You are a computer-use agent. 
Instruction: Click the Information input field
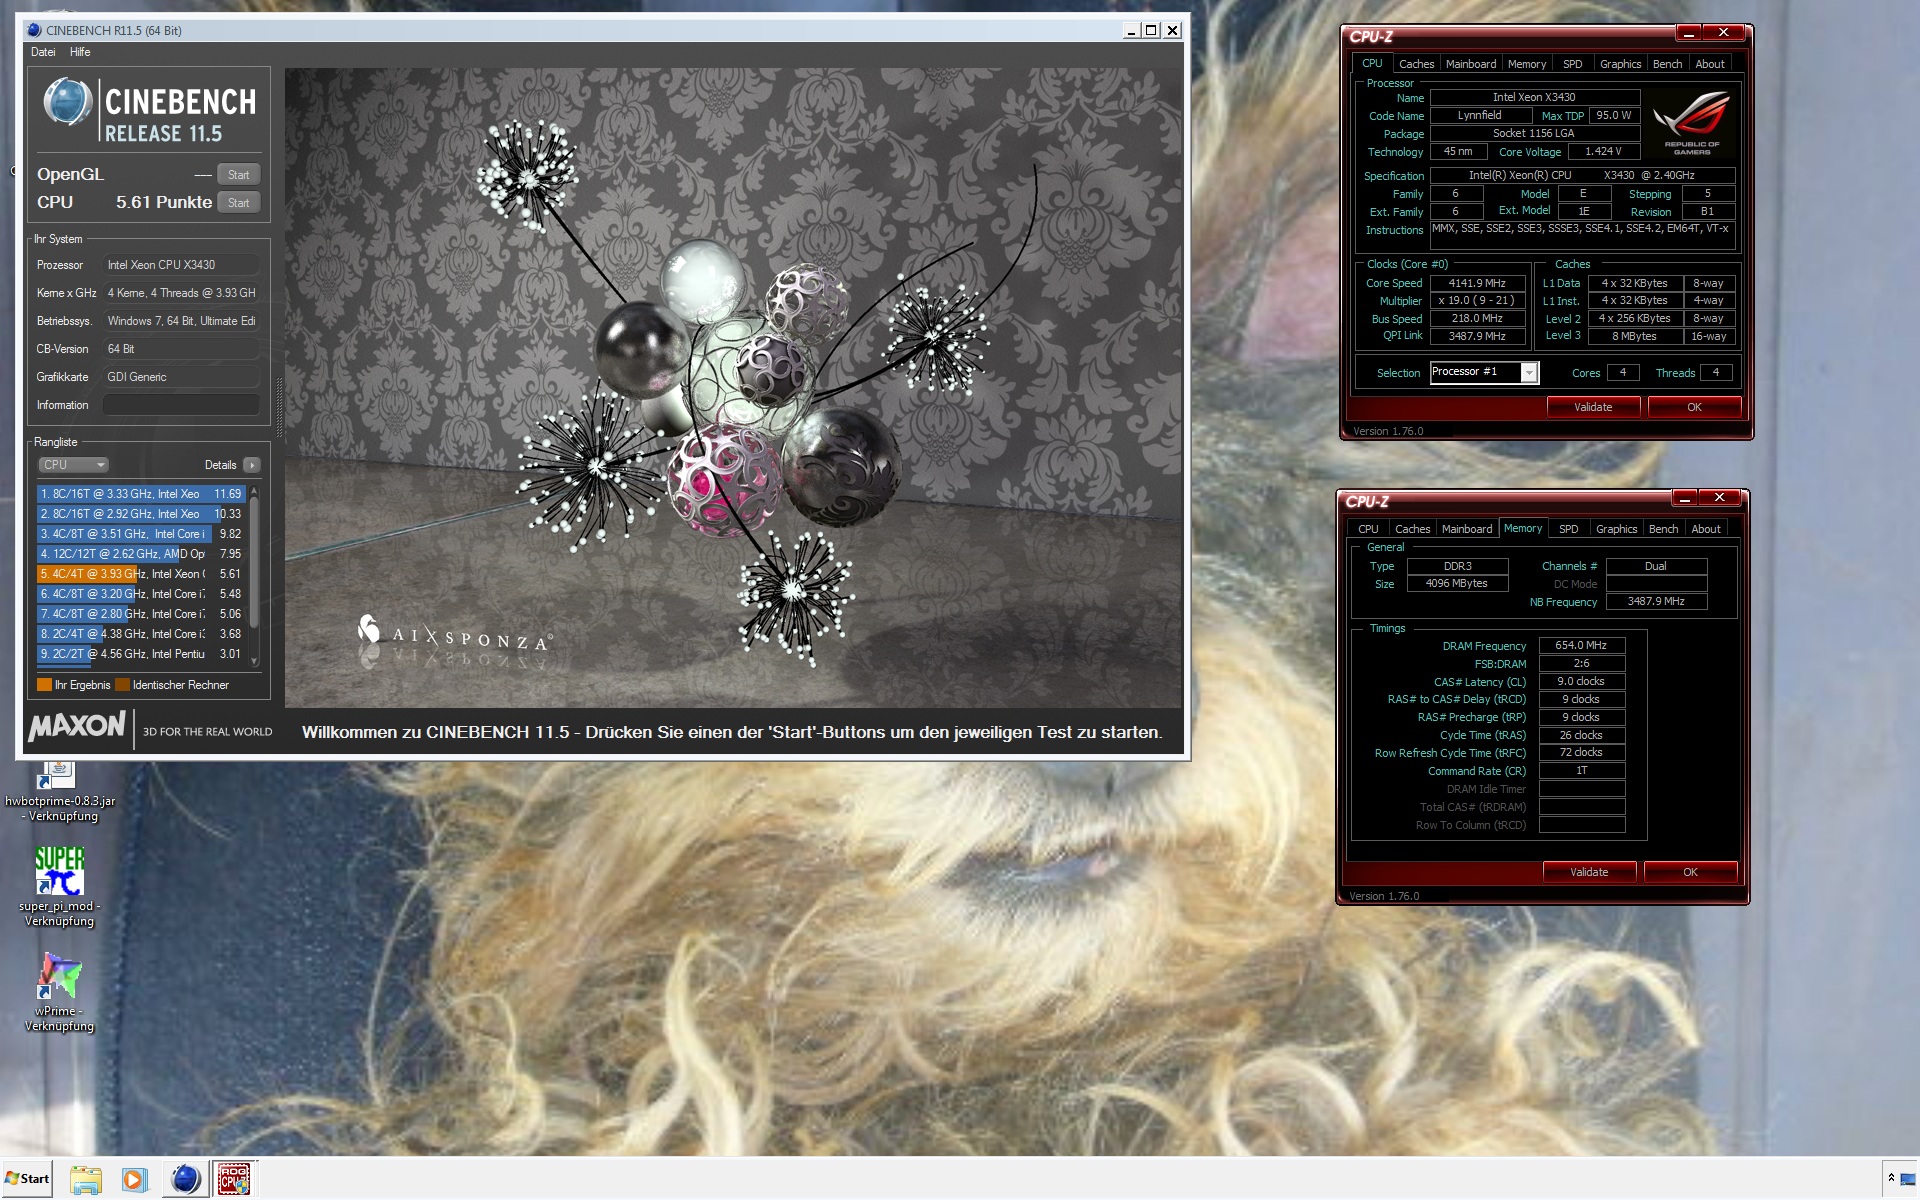pos(181,405)
